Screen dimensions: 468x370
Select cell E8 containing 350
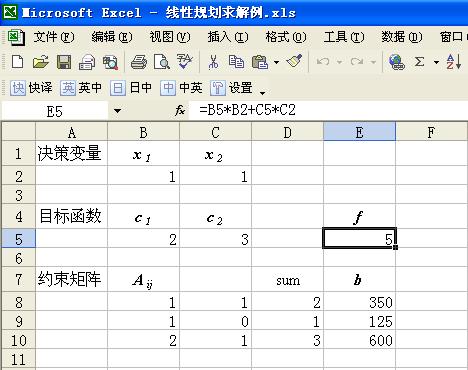(x=359, y=303)
